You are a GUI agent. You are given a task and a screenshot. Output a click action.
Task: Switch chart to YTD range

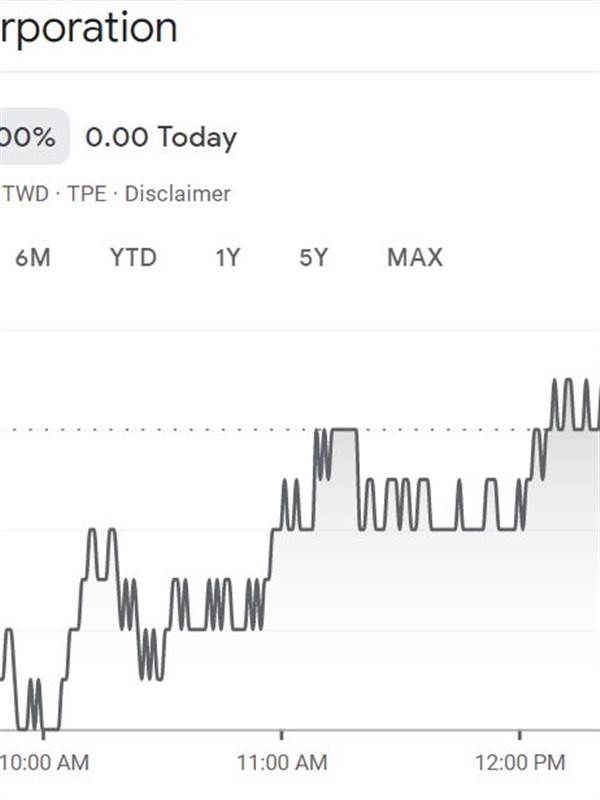click(x=133, y=257)
